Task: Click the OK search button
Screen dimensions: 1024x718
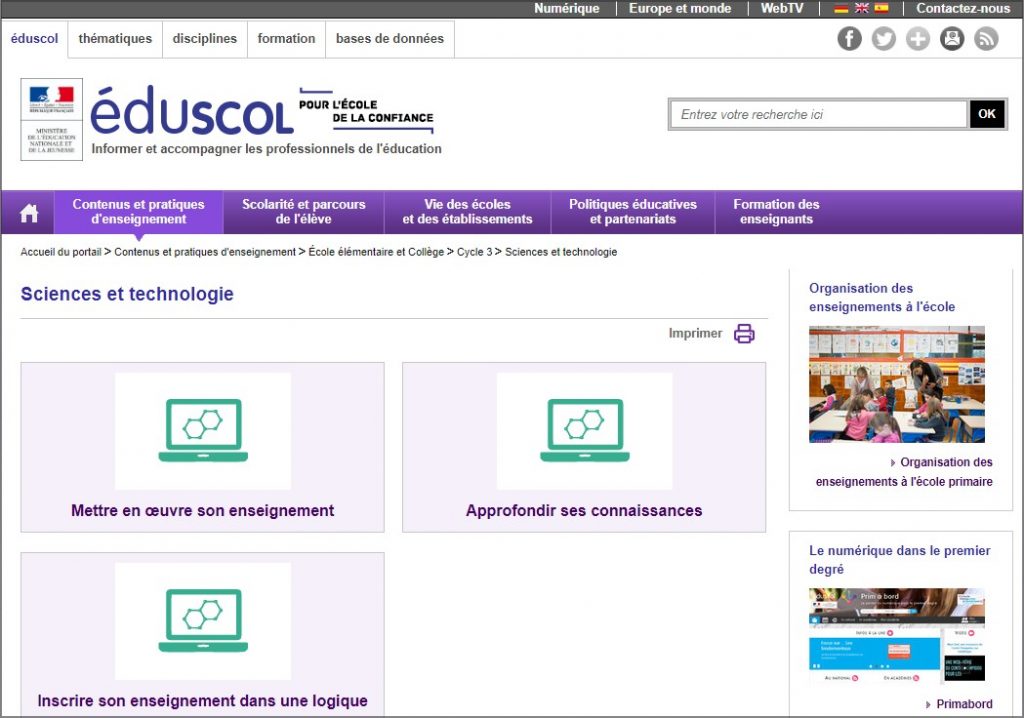Action: tap(987, 114)
